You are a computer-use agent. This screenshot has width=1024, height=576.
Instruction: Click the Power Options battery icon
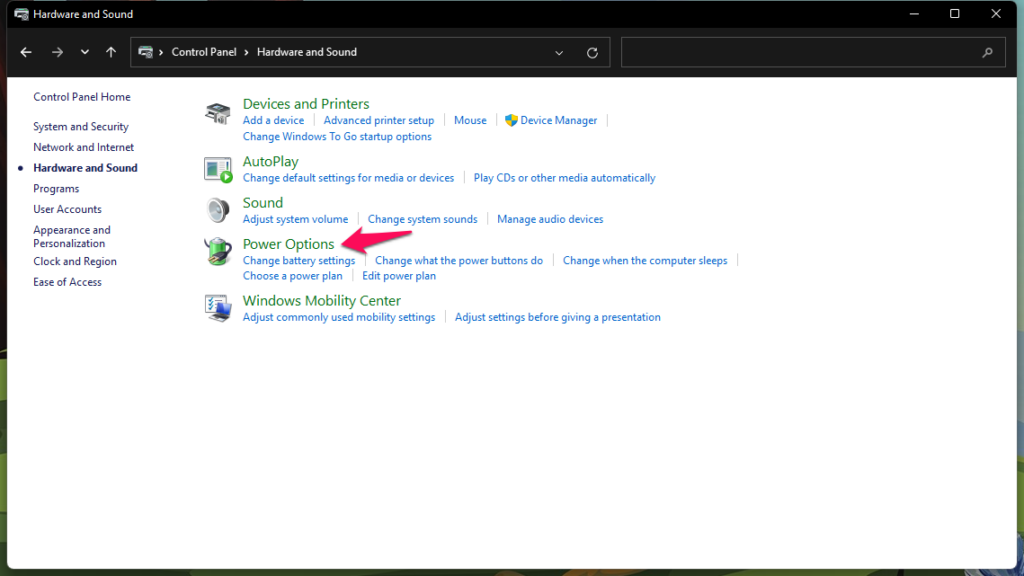[217, 251]
